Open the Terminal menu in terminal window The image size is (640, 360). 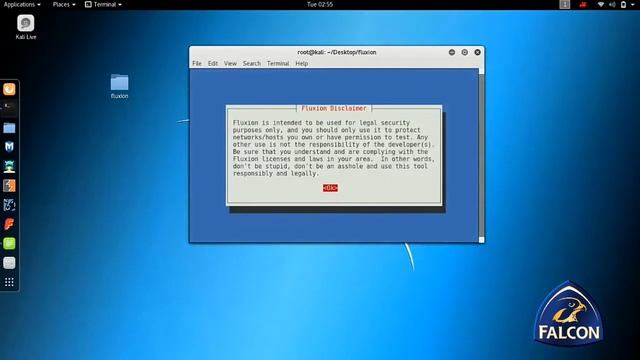278,63
